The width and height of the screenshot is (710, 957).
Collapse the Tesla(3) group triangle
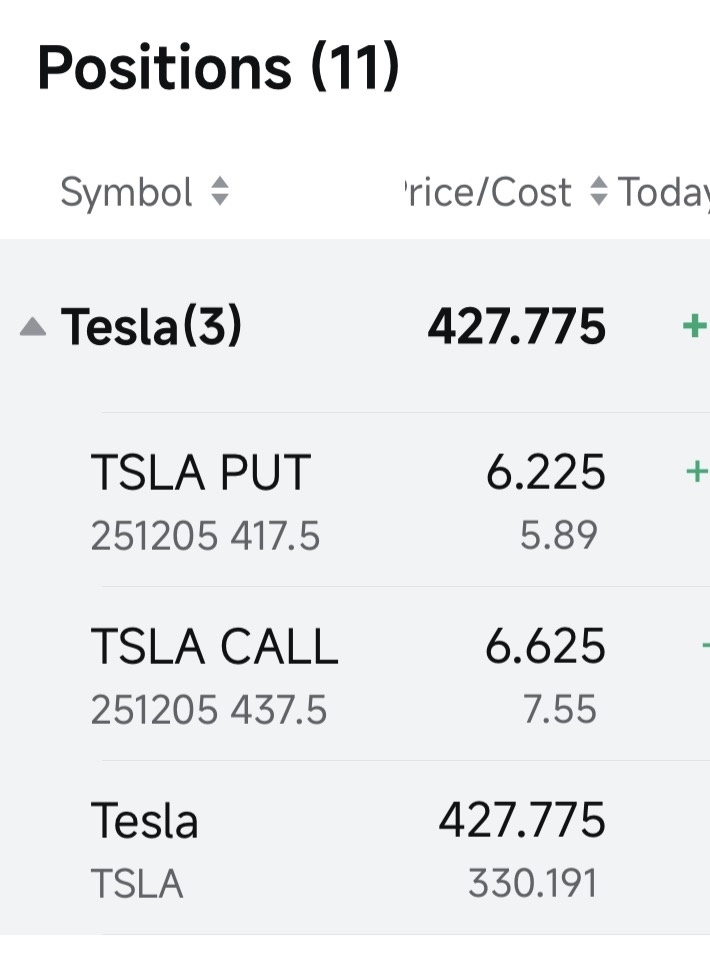click(33, 327)
